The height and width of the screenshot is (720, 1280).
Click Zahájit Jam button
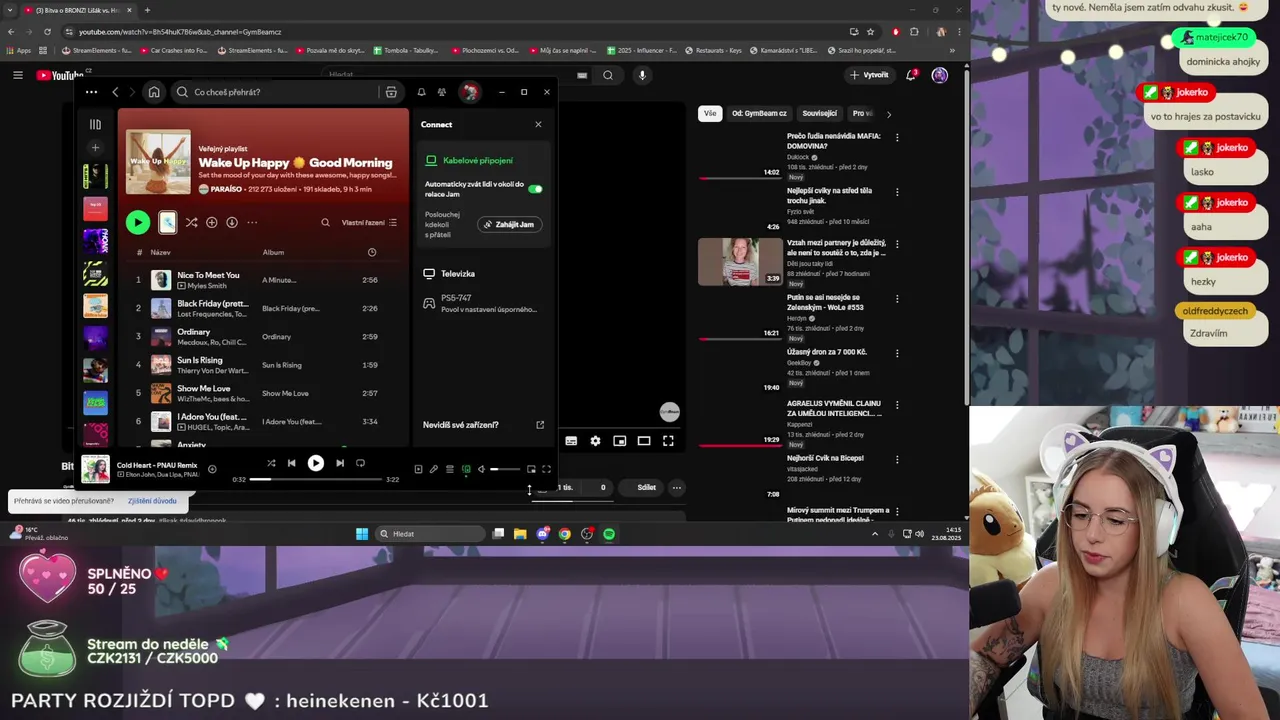click(510, 225)
